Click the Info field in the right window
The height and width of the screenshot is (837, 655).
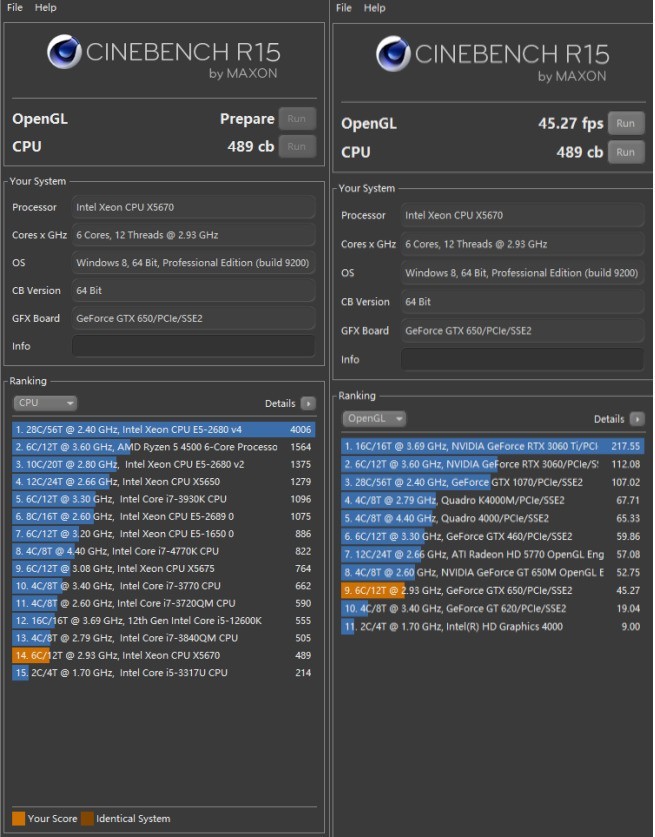[522, 359]
